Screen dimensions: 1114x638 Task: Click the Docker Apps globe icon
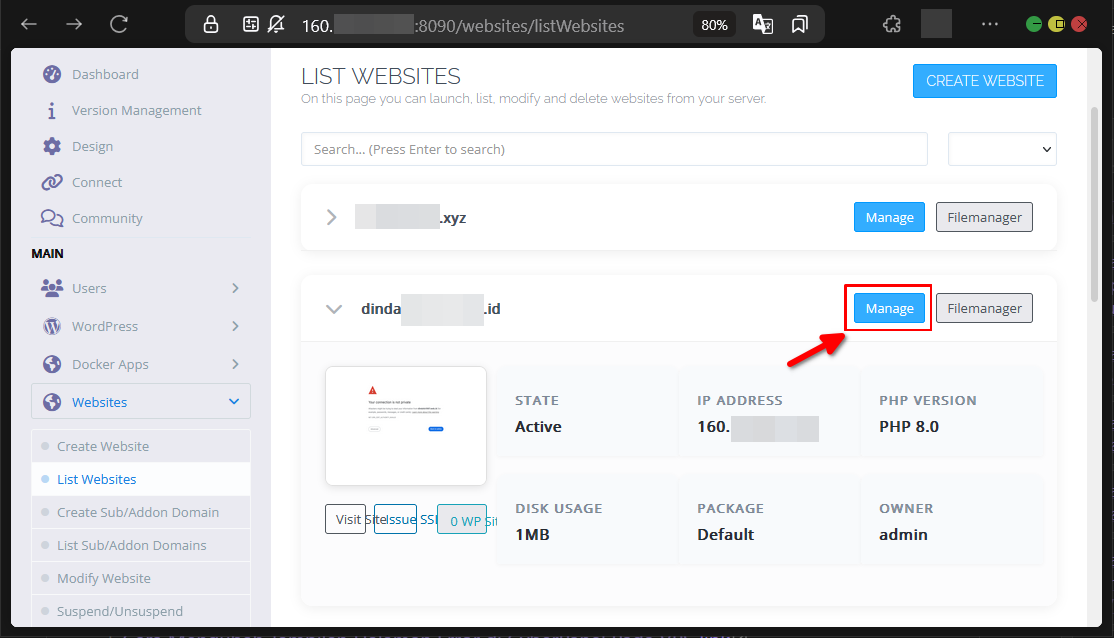(52, 364)
